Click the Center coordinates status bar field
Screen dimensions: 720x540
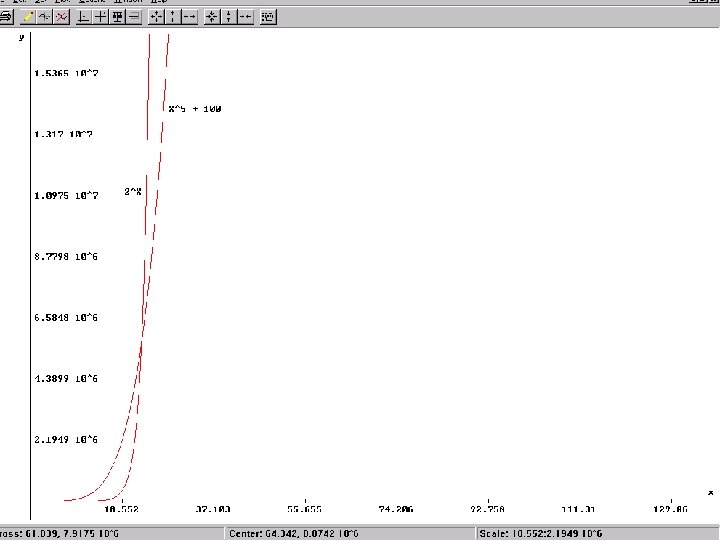coord(350,534)
